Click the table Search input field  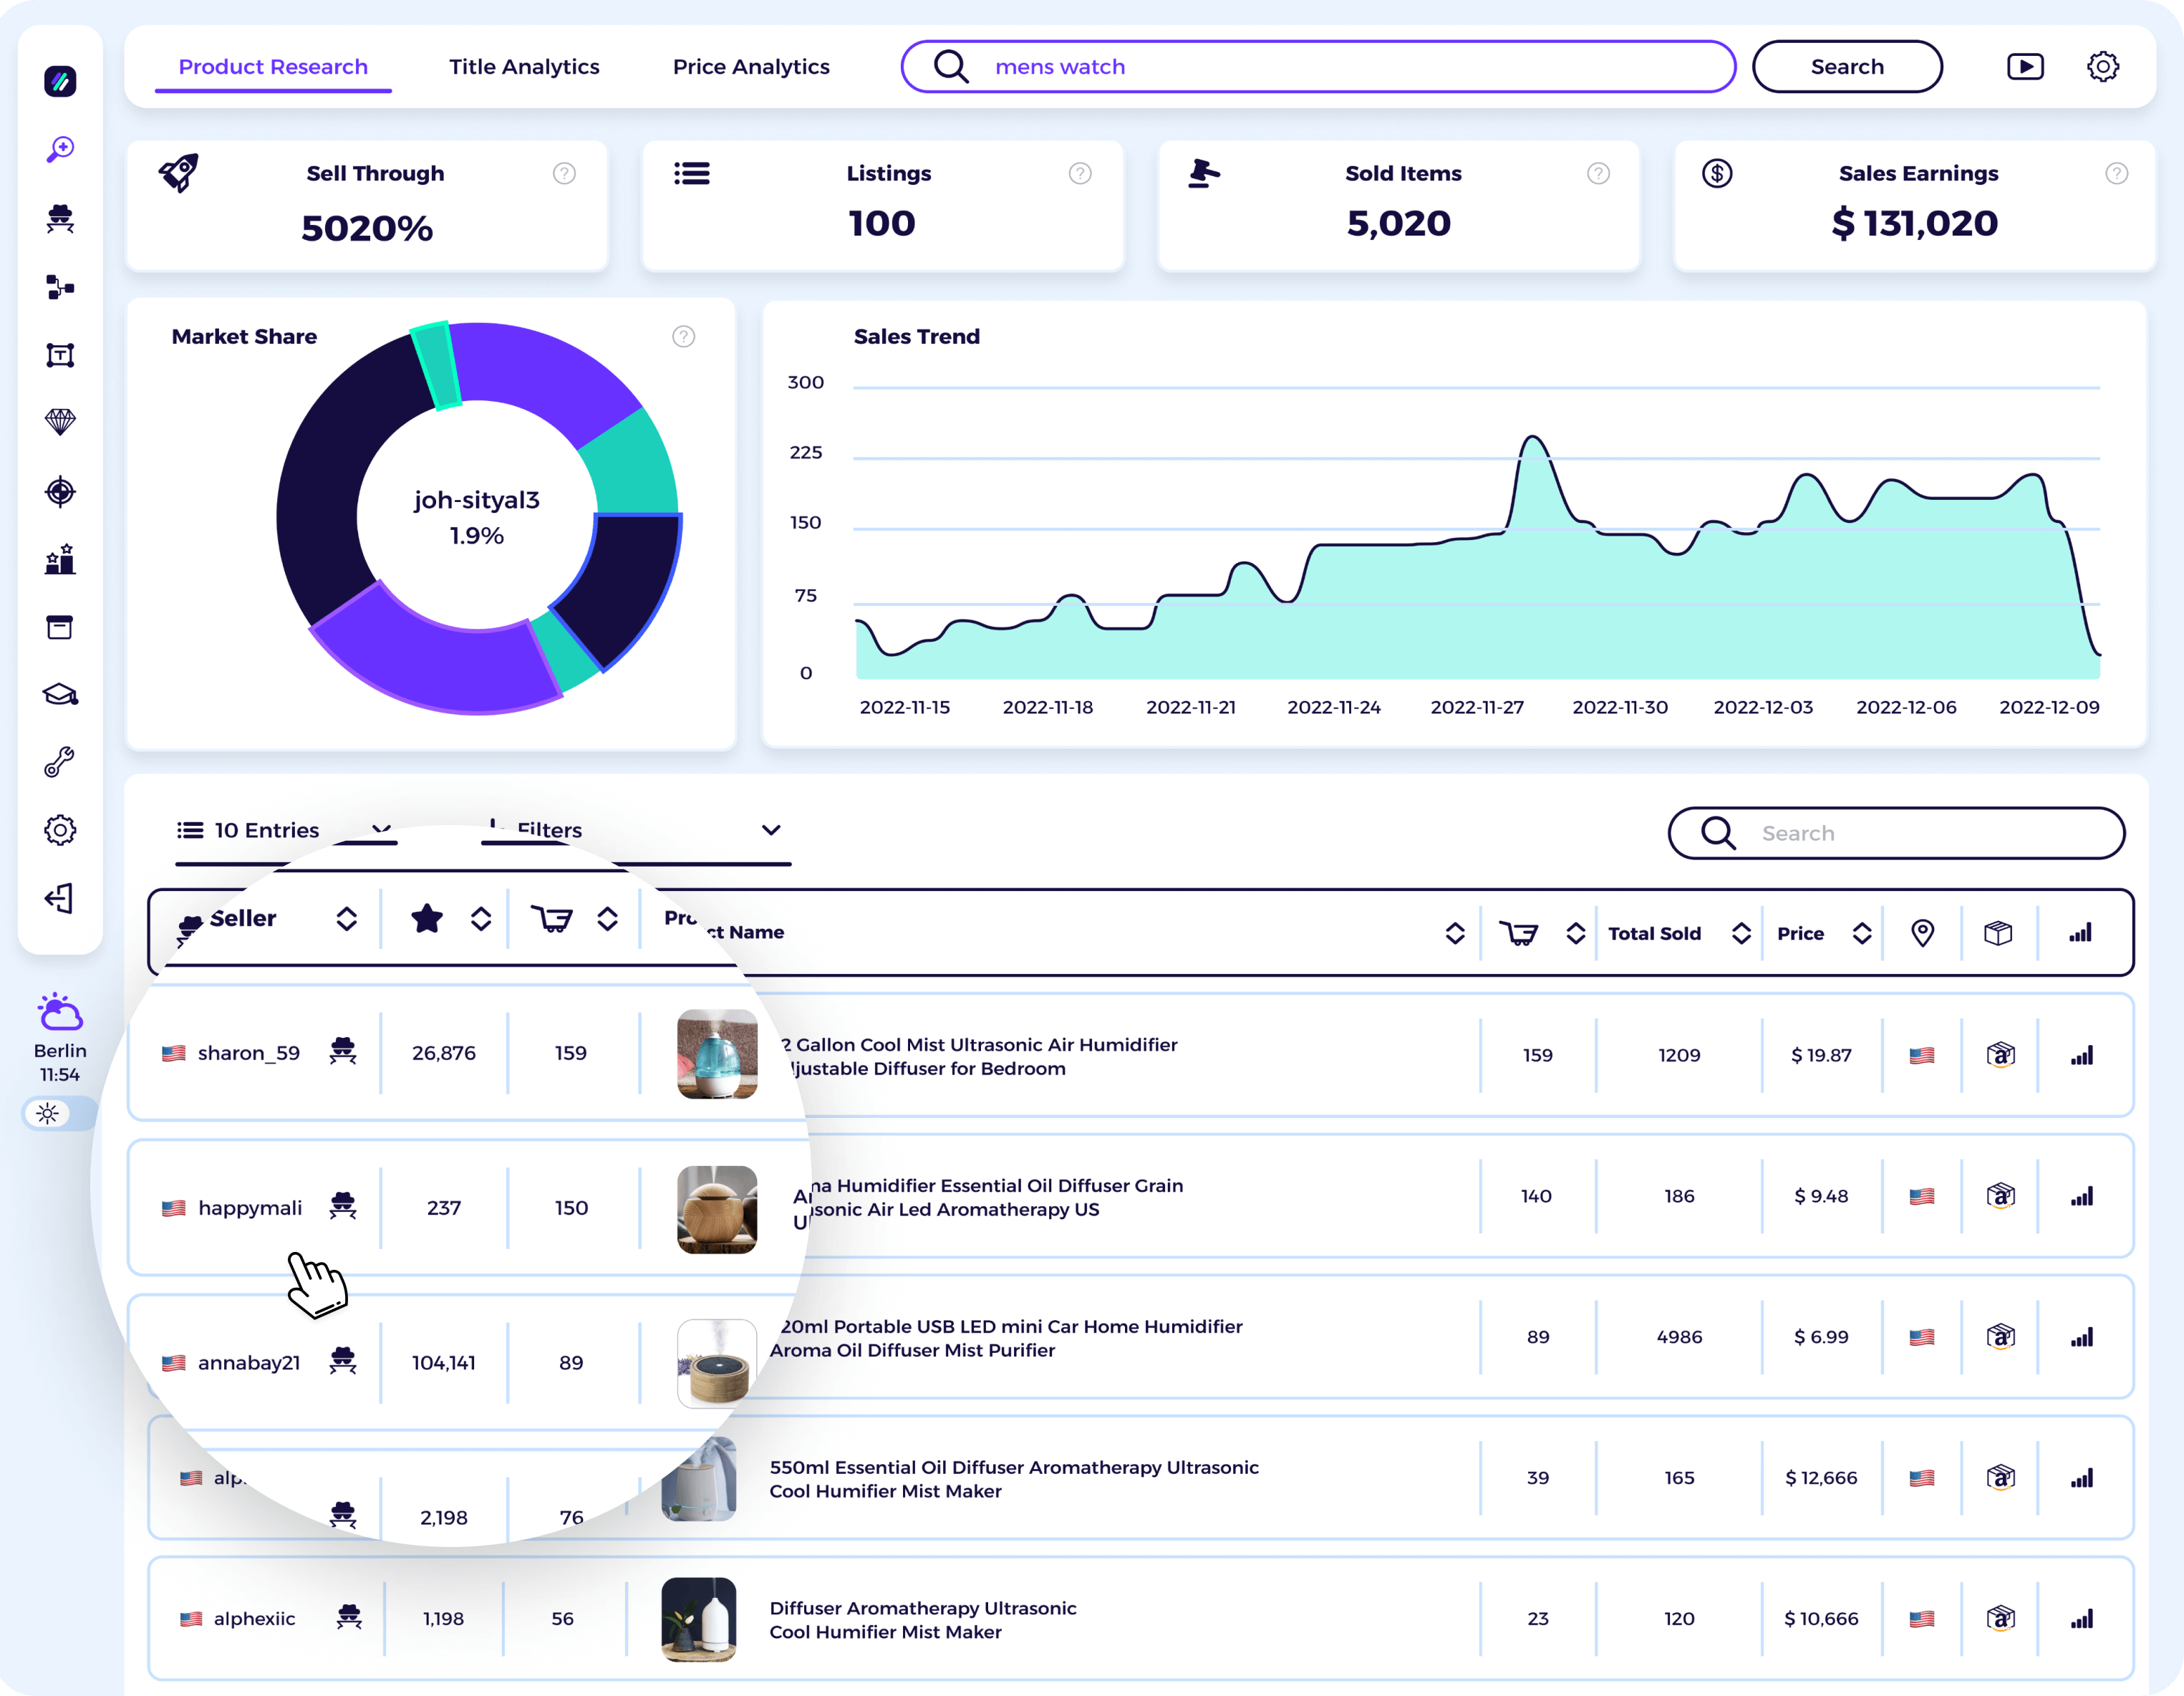1896,833
